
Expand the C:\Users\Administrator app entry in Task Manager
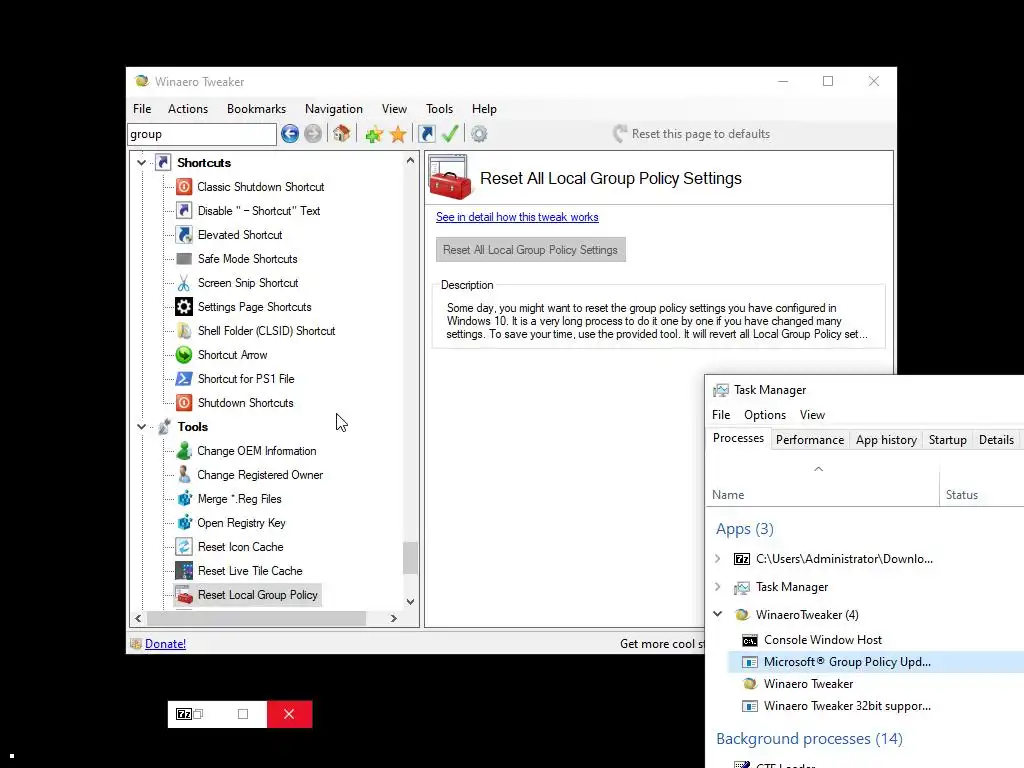718,559
